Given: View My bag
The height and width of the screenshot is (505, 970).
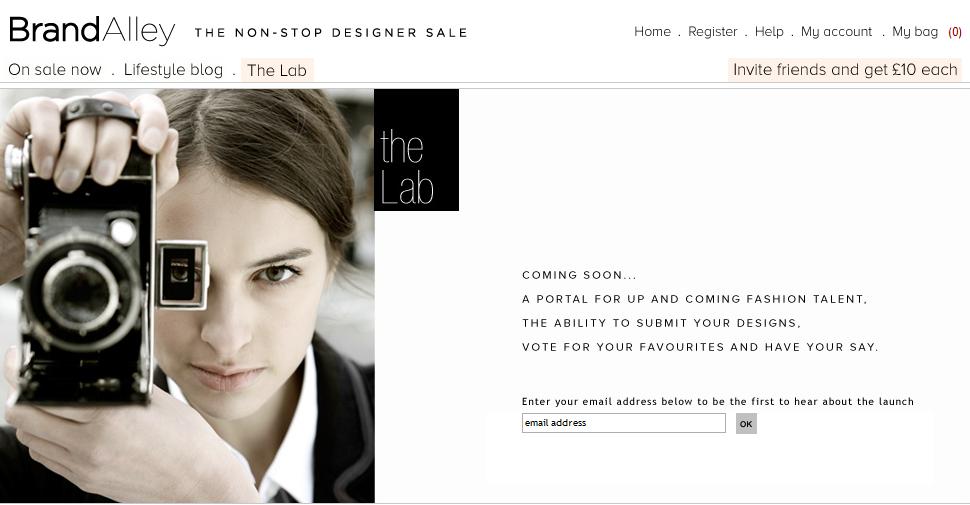Looking at the screenshot, I should pos(915,32).
